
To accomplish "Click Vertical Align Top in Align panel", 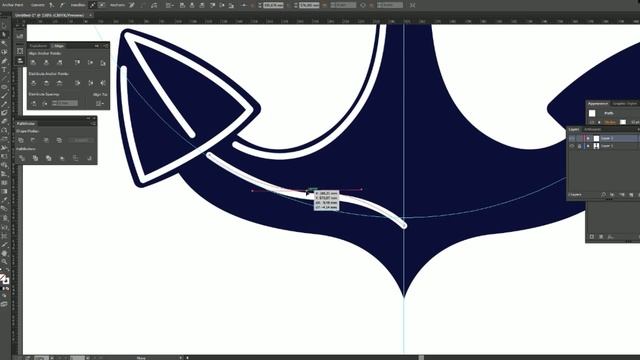I will [x=77, y=62].
